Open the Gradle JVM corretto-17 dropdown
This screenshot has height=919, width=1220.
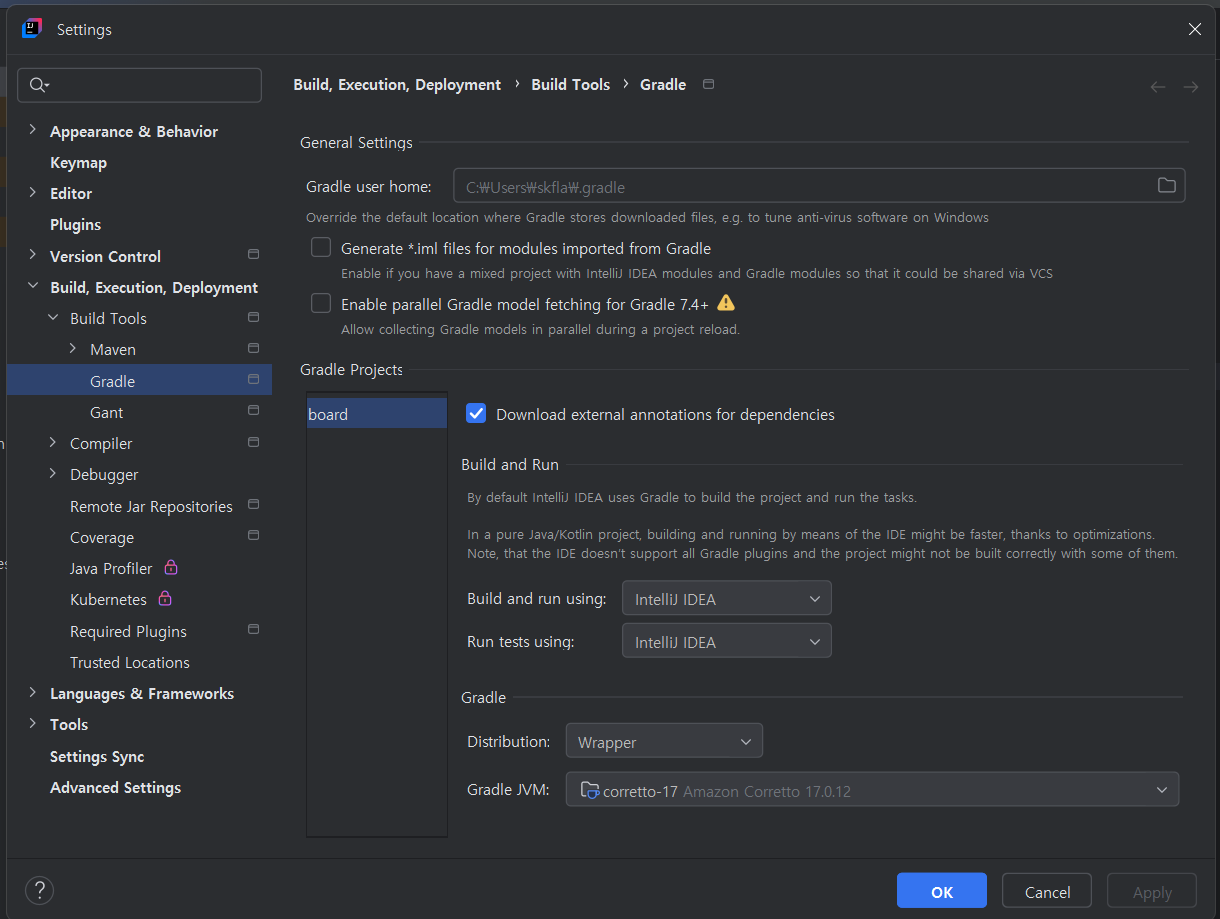[x=872, y=790]
